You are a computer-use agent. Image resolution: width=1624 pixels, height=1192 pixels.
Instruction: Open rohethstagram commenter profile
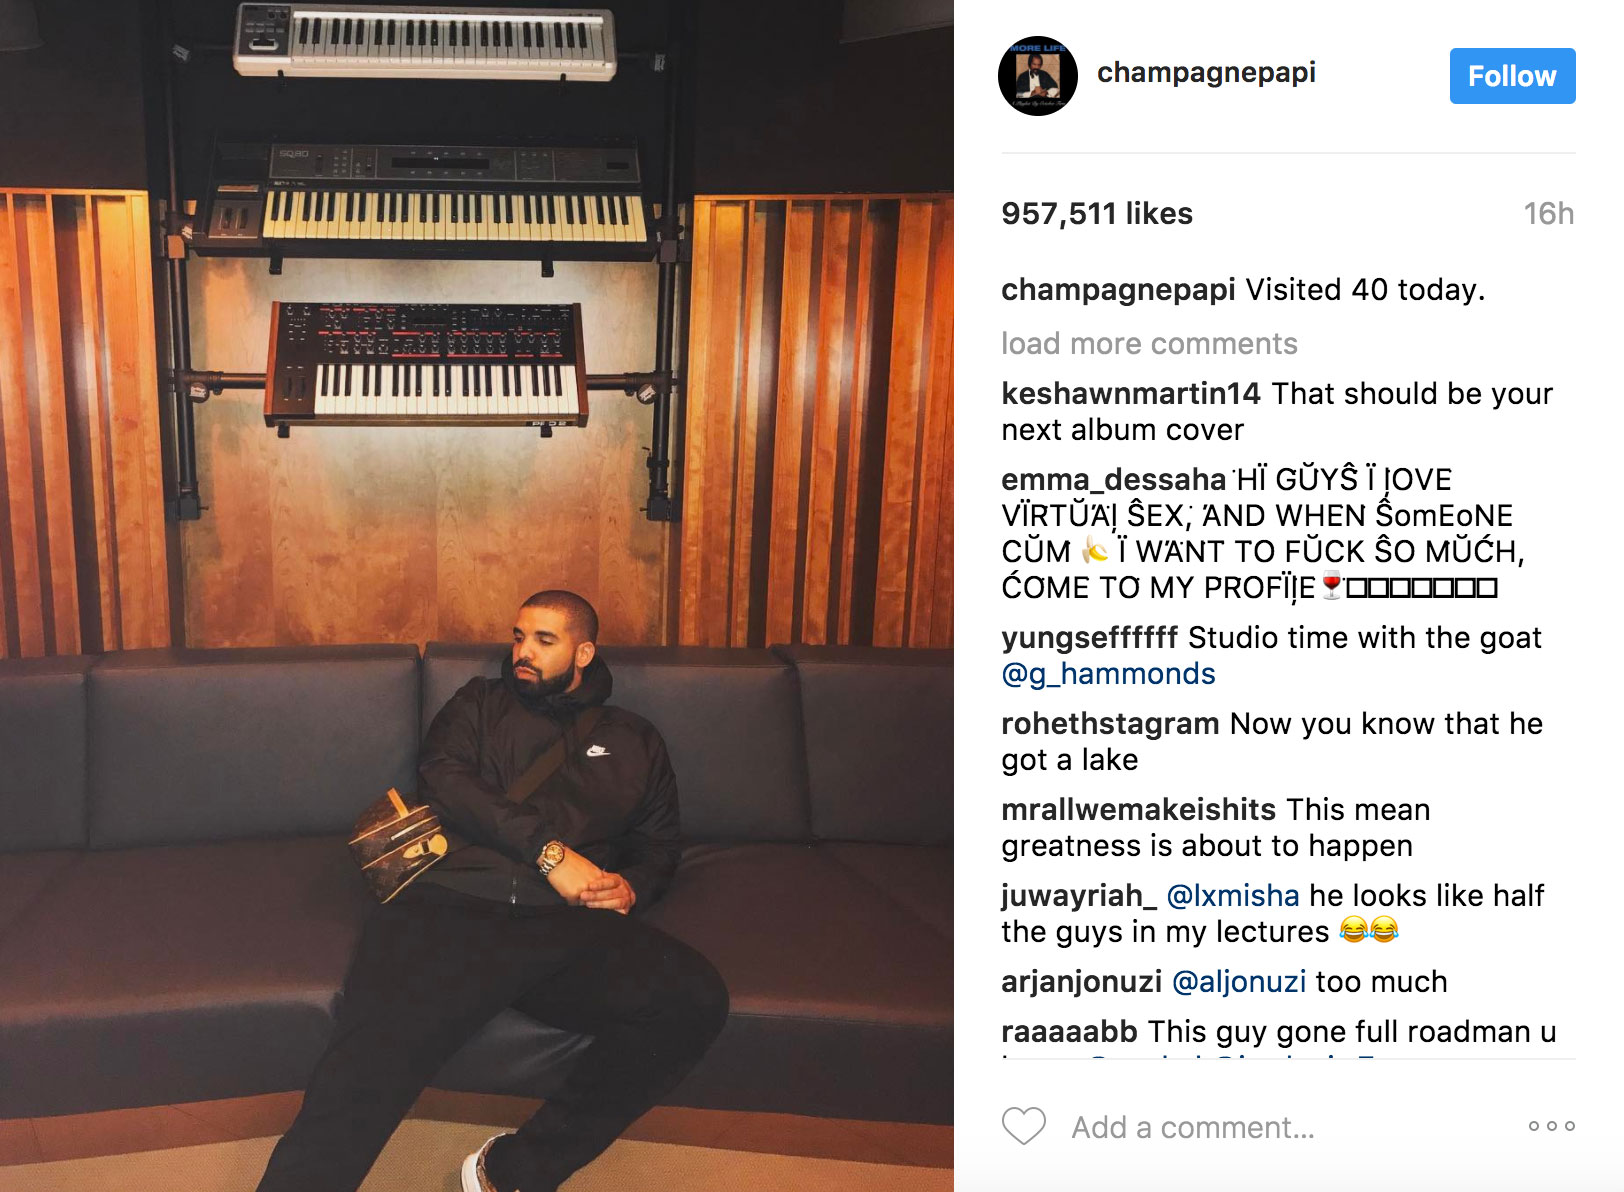click(1110, 724)
